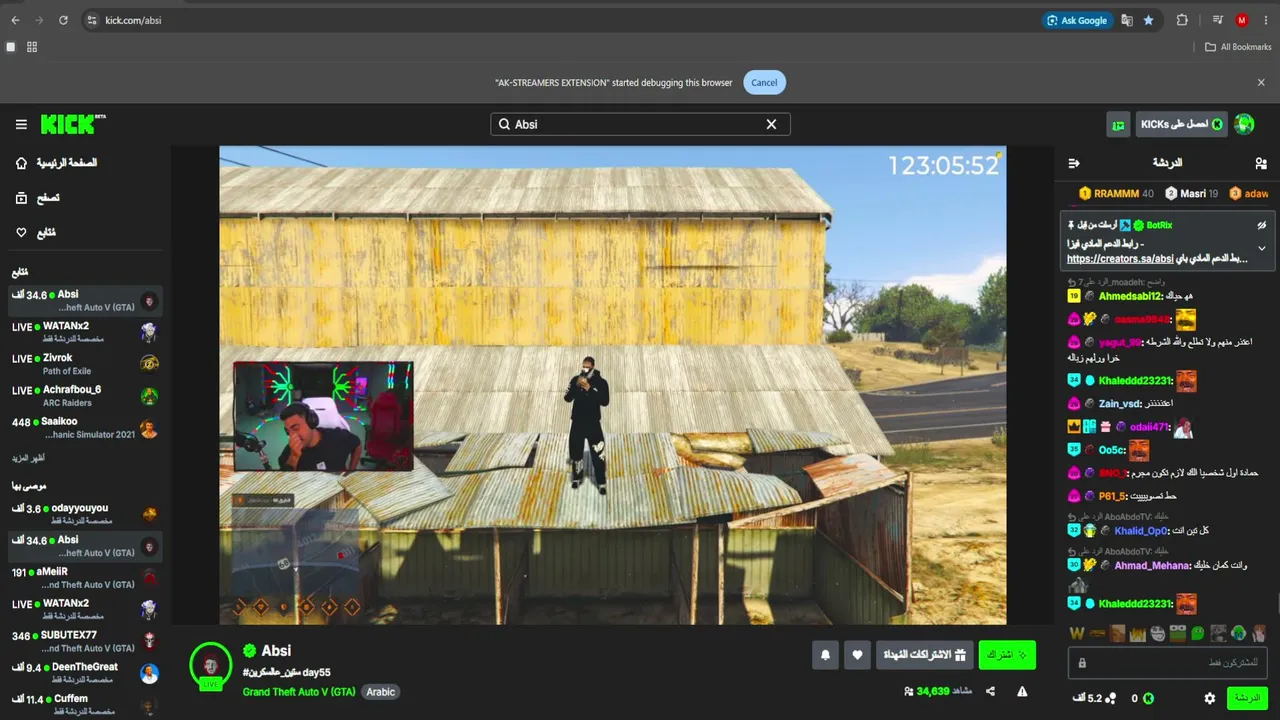Dismiss the debugging infobar
This screenshot has width=1280, height=720.
coord(1261,83)
